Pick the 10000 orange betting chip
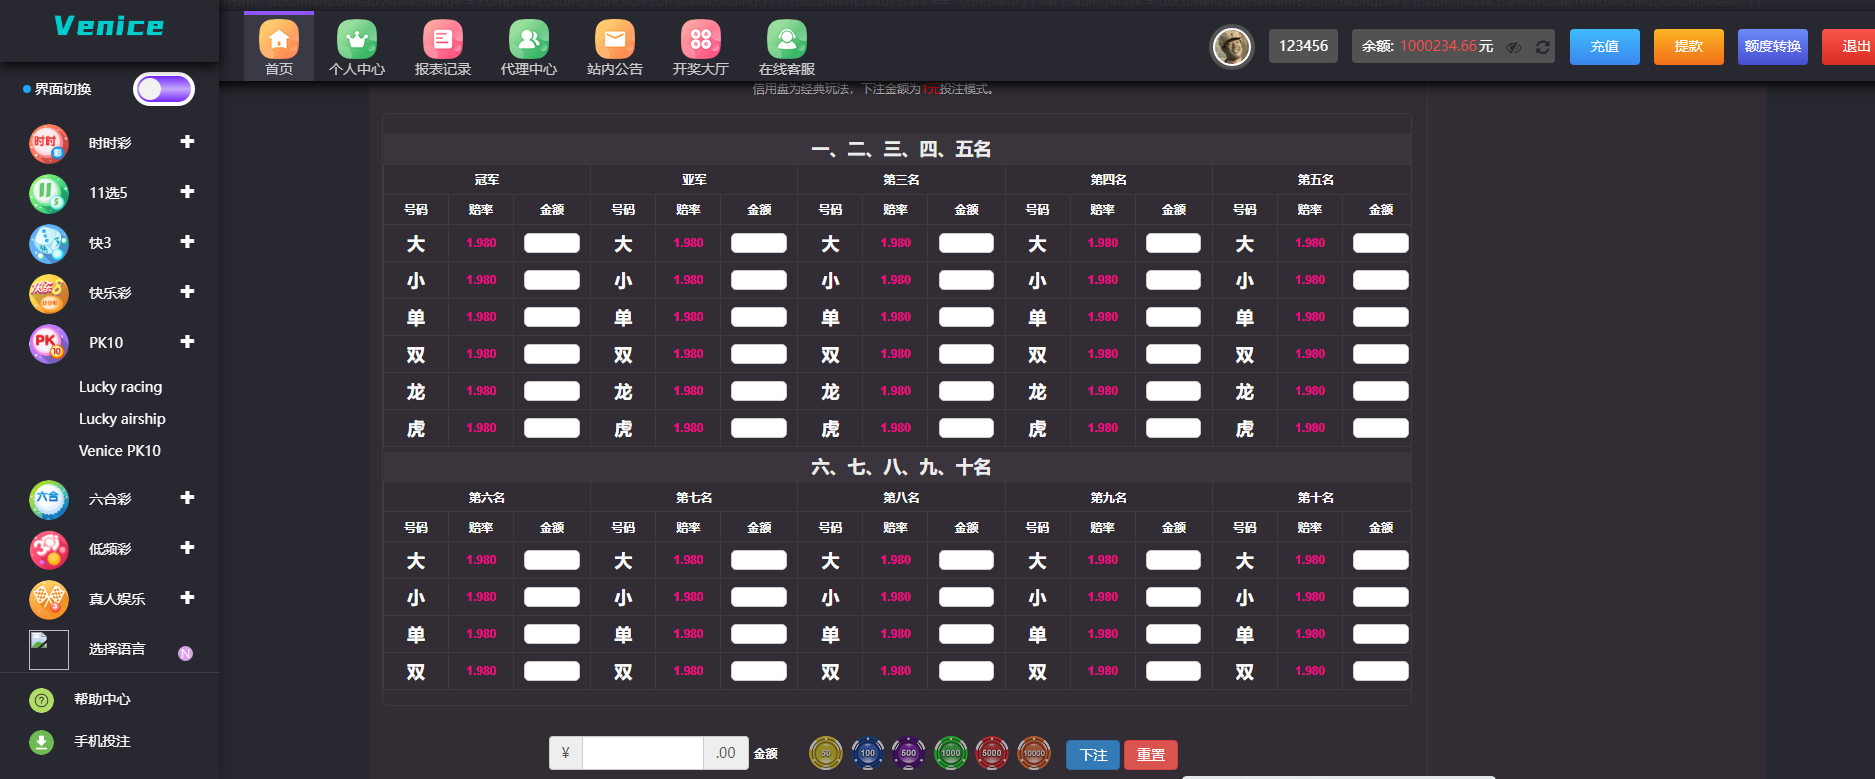Screen dimensions: 1875x779 click(x=1034, y=753)
